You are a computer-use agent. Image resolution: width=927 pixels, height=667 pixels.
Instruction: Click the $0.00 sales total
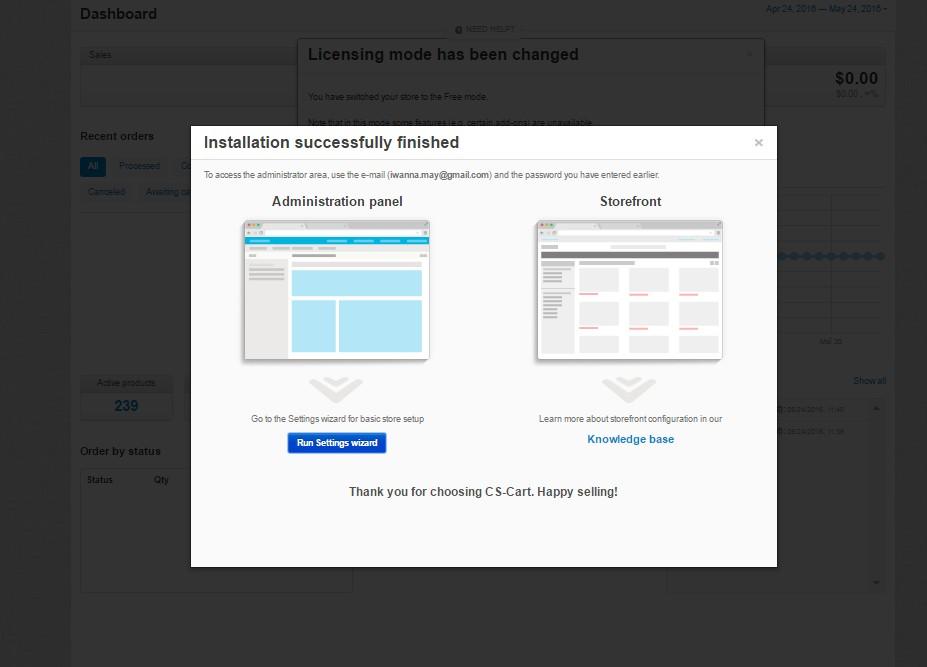pos(856,78)
